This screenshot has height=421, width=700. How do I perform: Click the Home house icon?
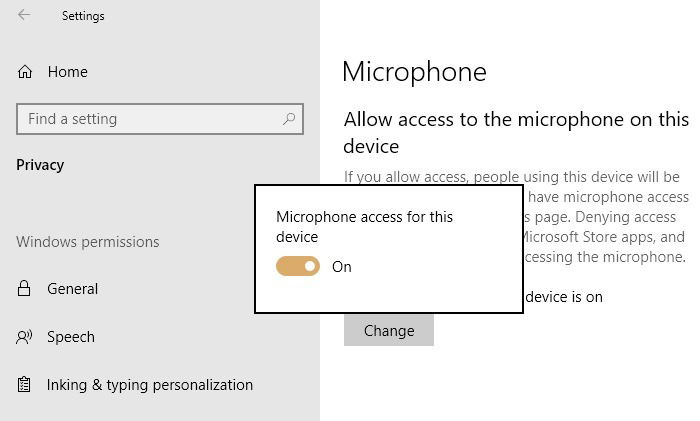[x=25, y=71]
